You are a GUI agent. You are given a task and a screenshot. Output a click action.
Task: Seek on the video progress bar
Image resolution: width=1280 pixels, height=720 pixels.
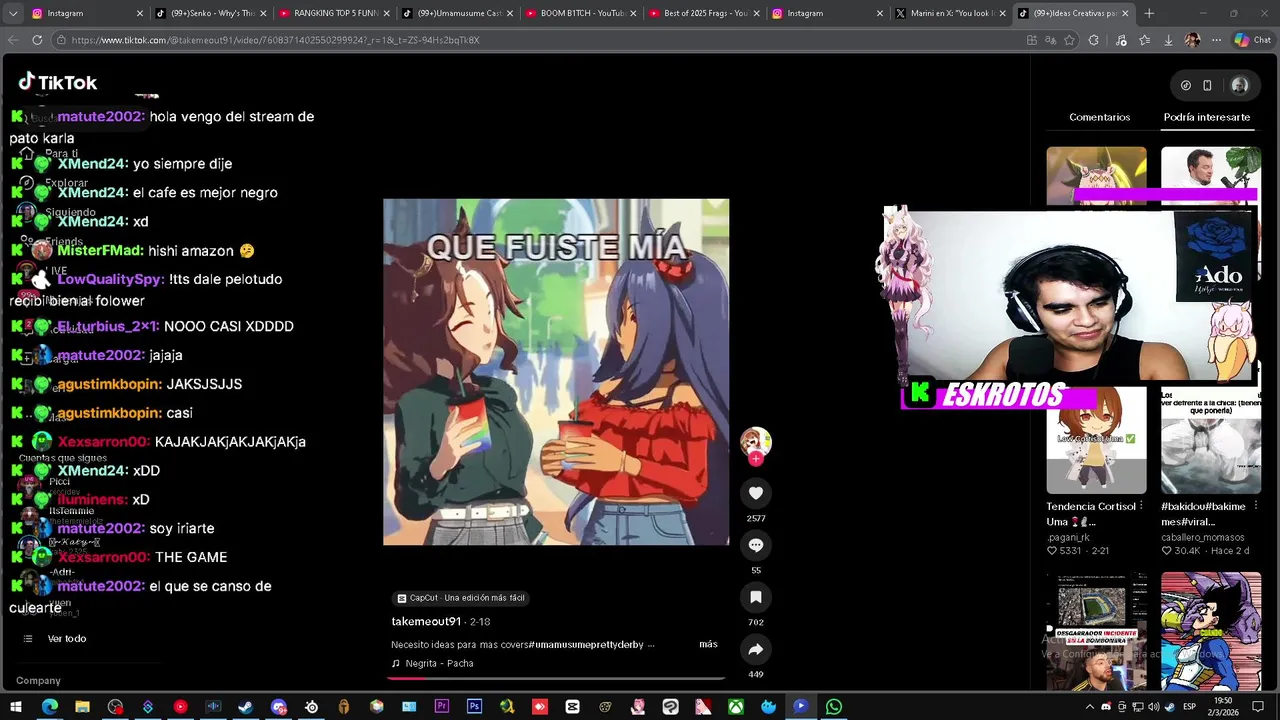[x=556, y=678]
